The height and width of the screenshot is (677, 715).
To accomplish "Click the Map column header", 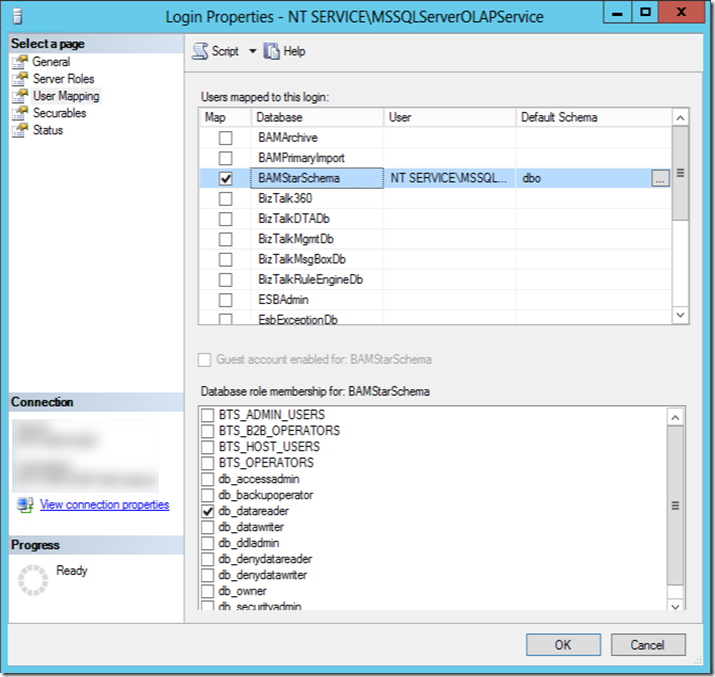I will coord(225,118).
